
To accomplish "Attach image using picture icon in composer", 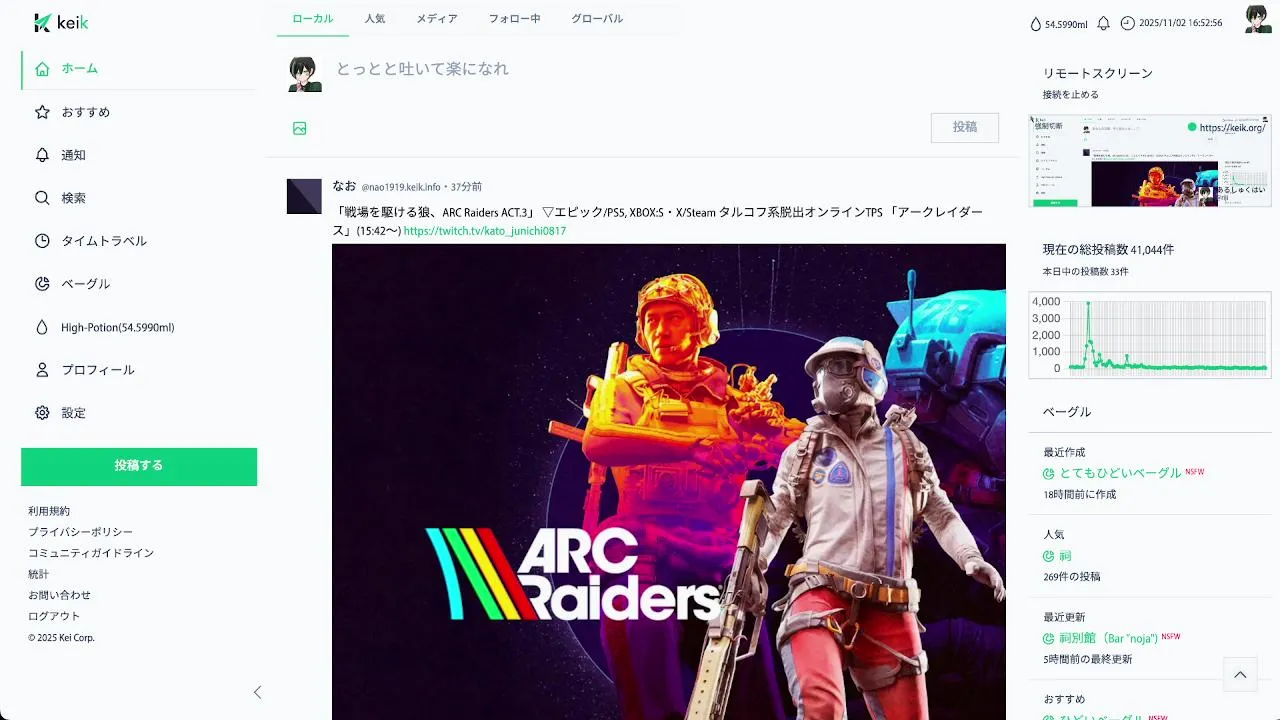I will point(300,128).
